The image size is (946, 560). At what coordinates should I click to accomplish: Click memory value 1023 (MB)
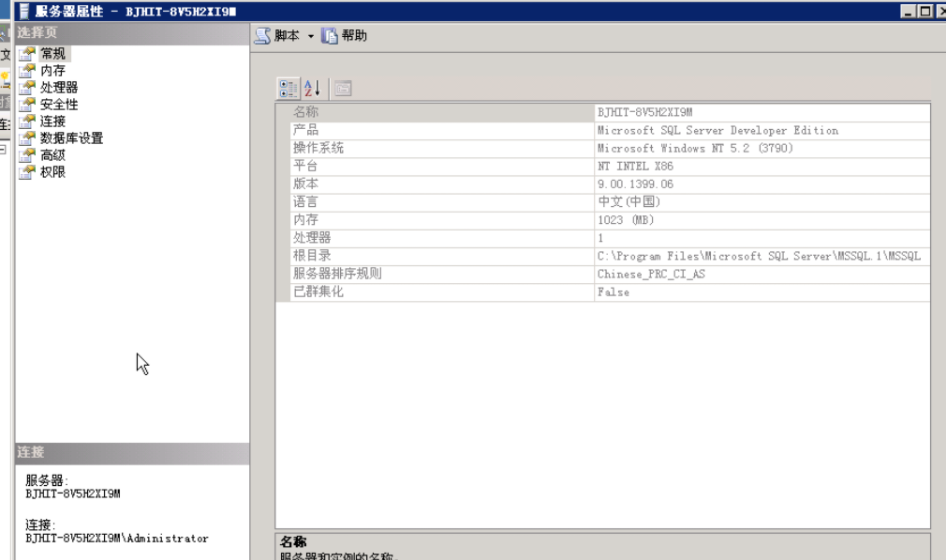pyautogui.click(x=626, y=220)
